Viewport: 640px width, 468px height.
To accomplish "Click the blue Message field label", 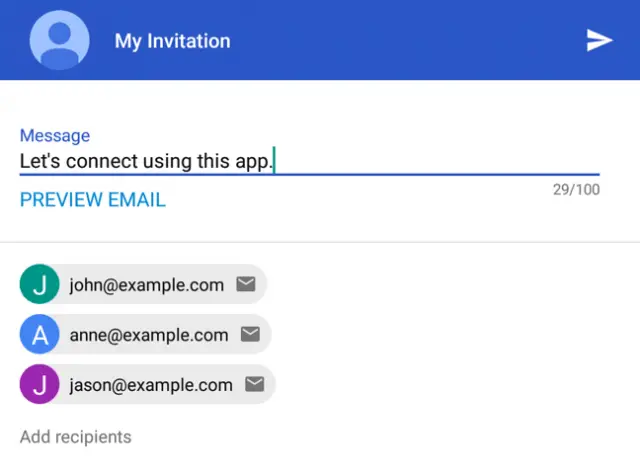I will point(54,136).
